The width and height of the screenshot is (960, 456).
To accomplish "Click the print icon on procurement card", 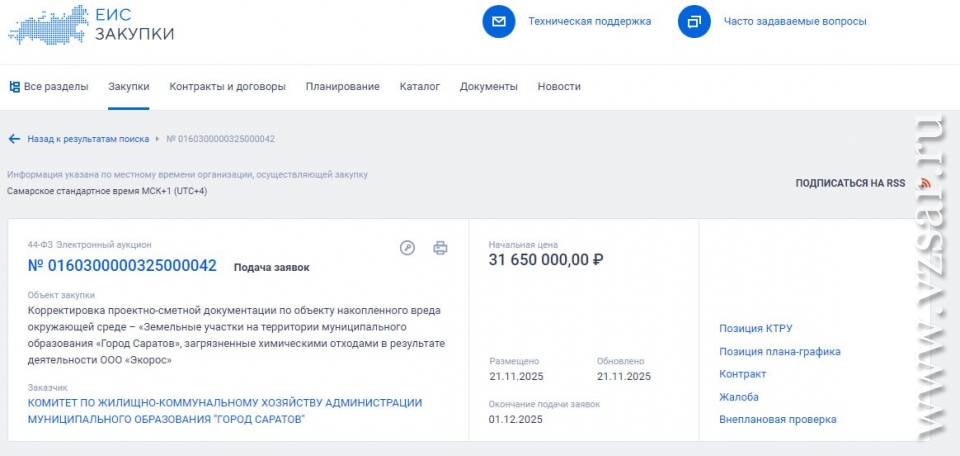I will (x=440, y=248).
